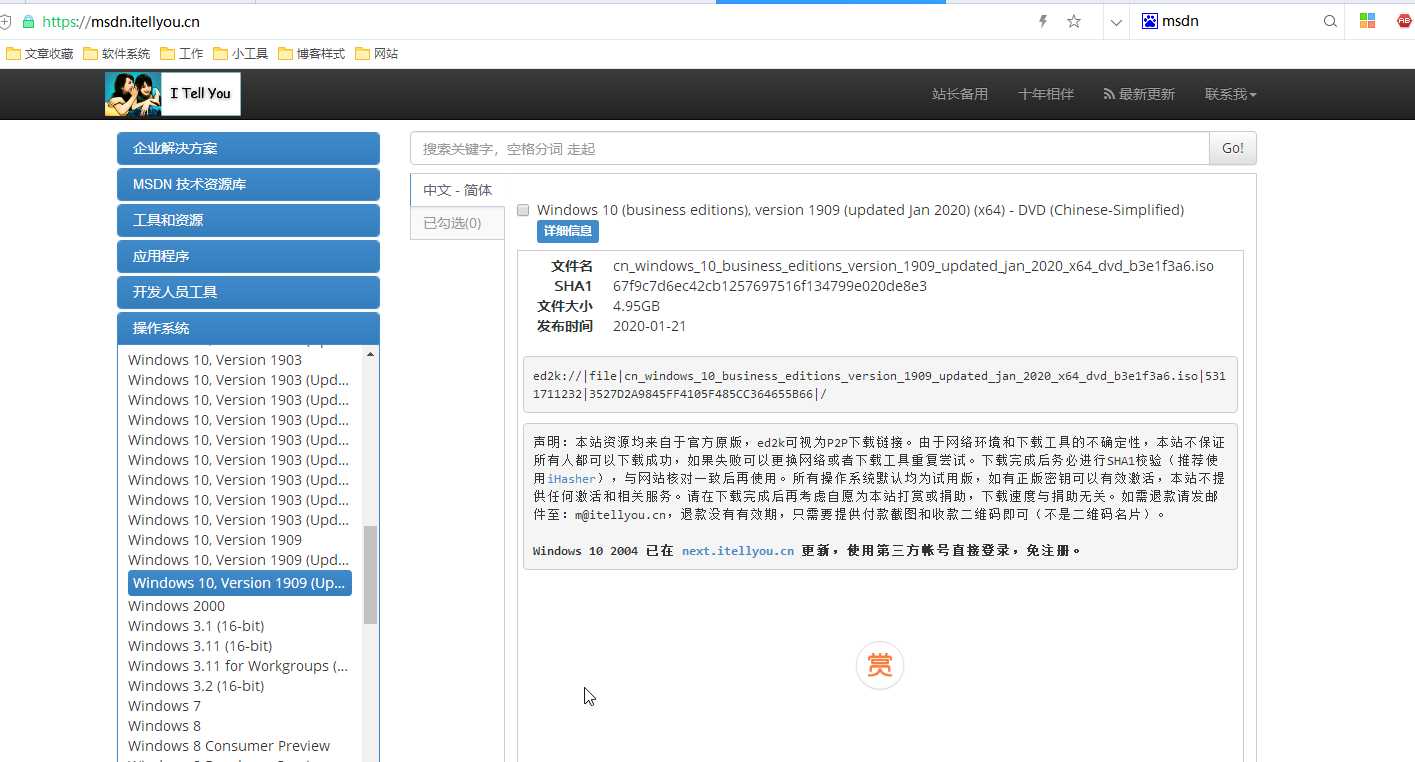The width and height of the screenshot is (1415, 762).
Task: Open the 博客样式 bookmark folder
Action: [312, 54]
